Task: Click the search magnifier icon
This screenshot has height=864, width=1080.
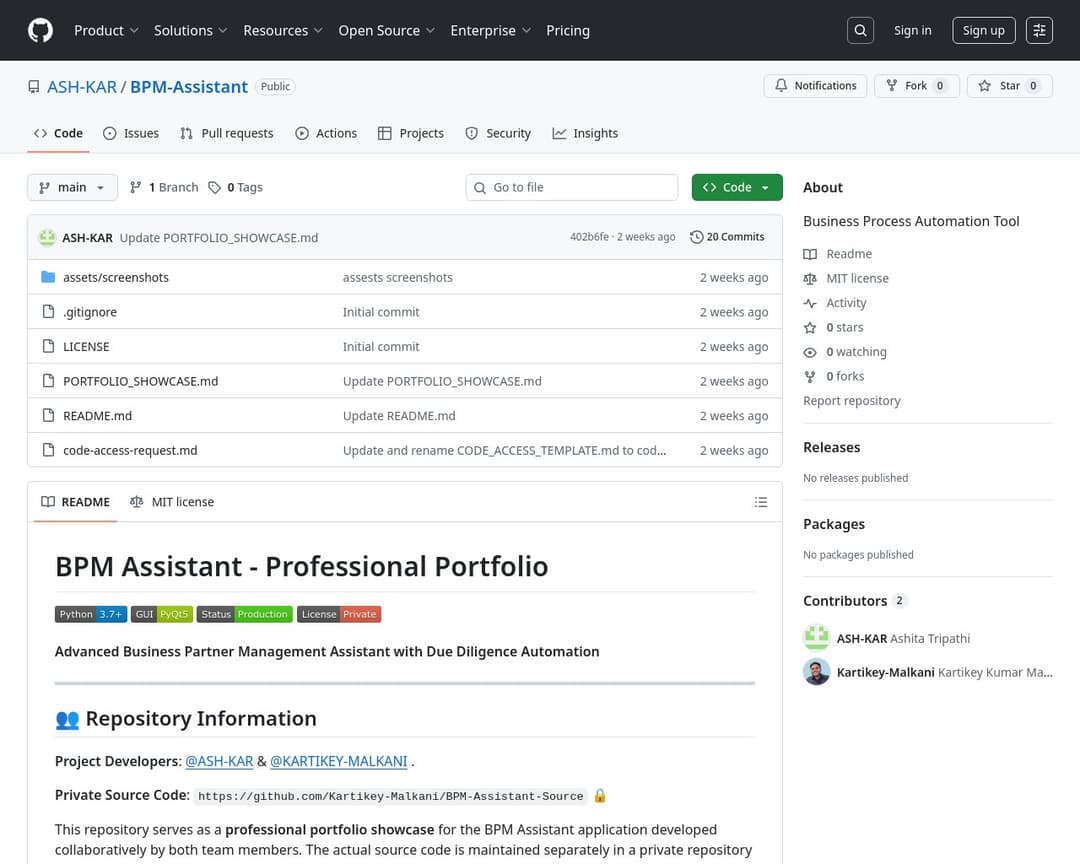Action: [x=860, y=30]
